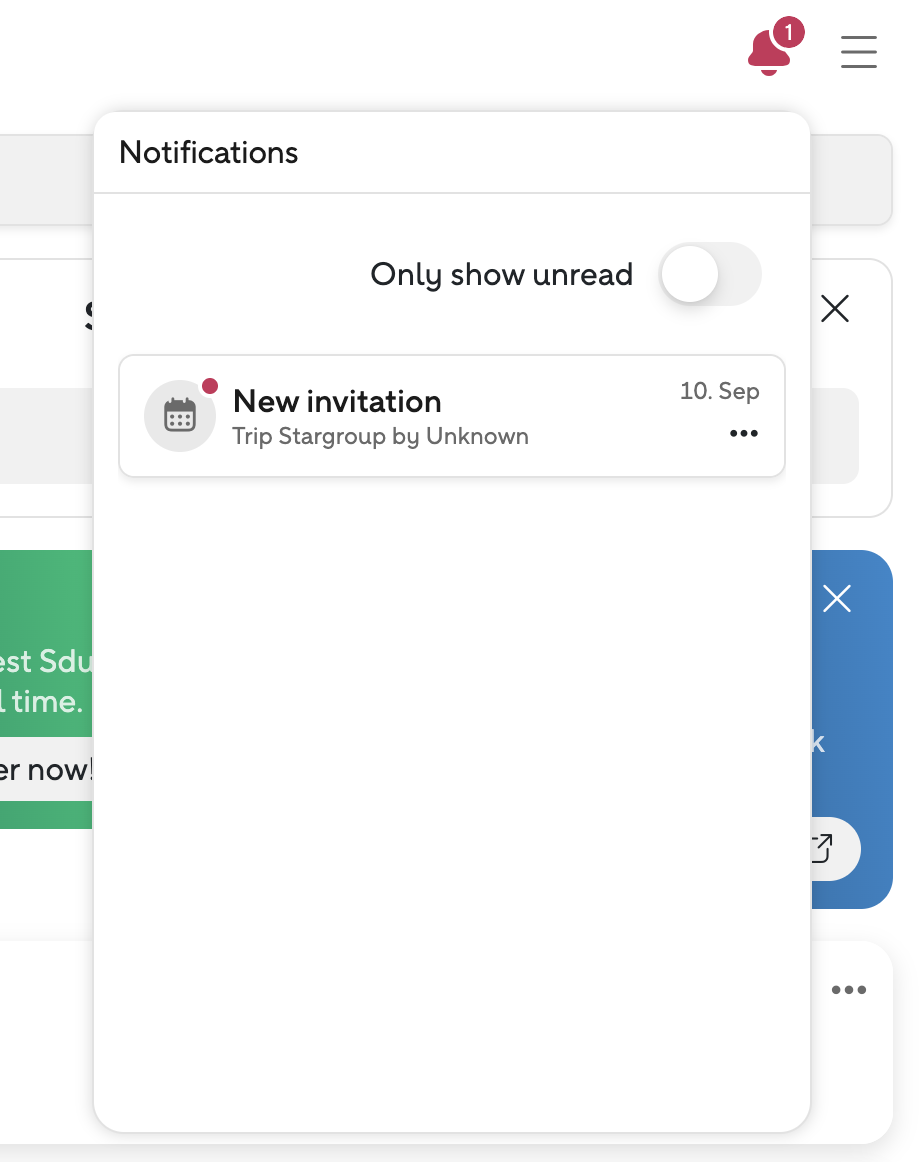
Task: Enable the Only show unread toggle
Action: point(710,274)
